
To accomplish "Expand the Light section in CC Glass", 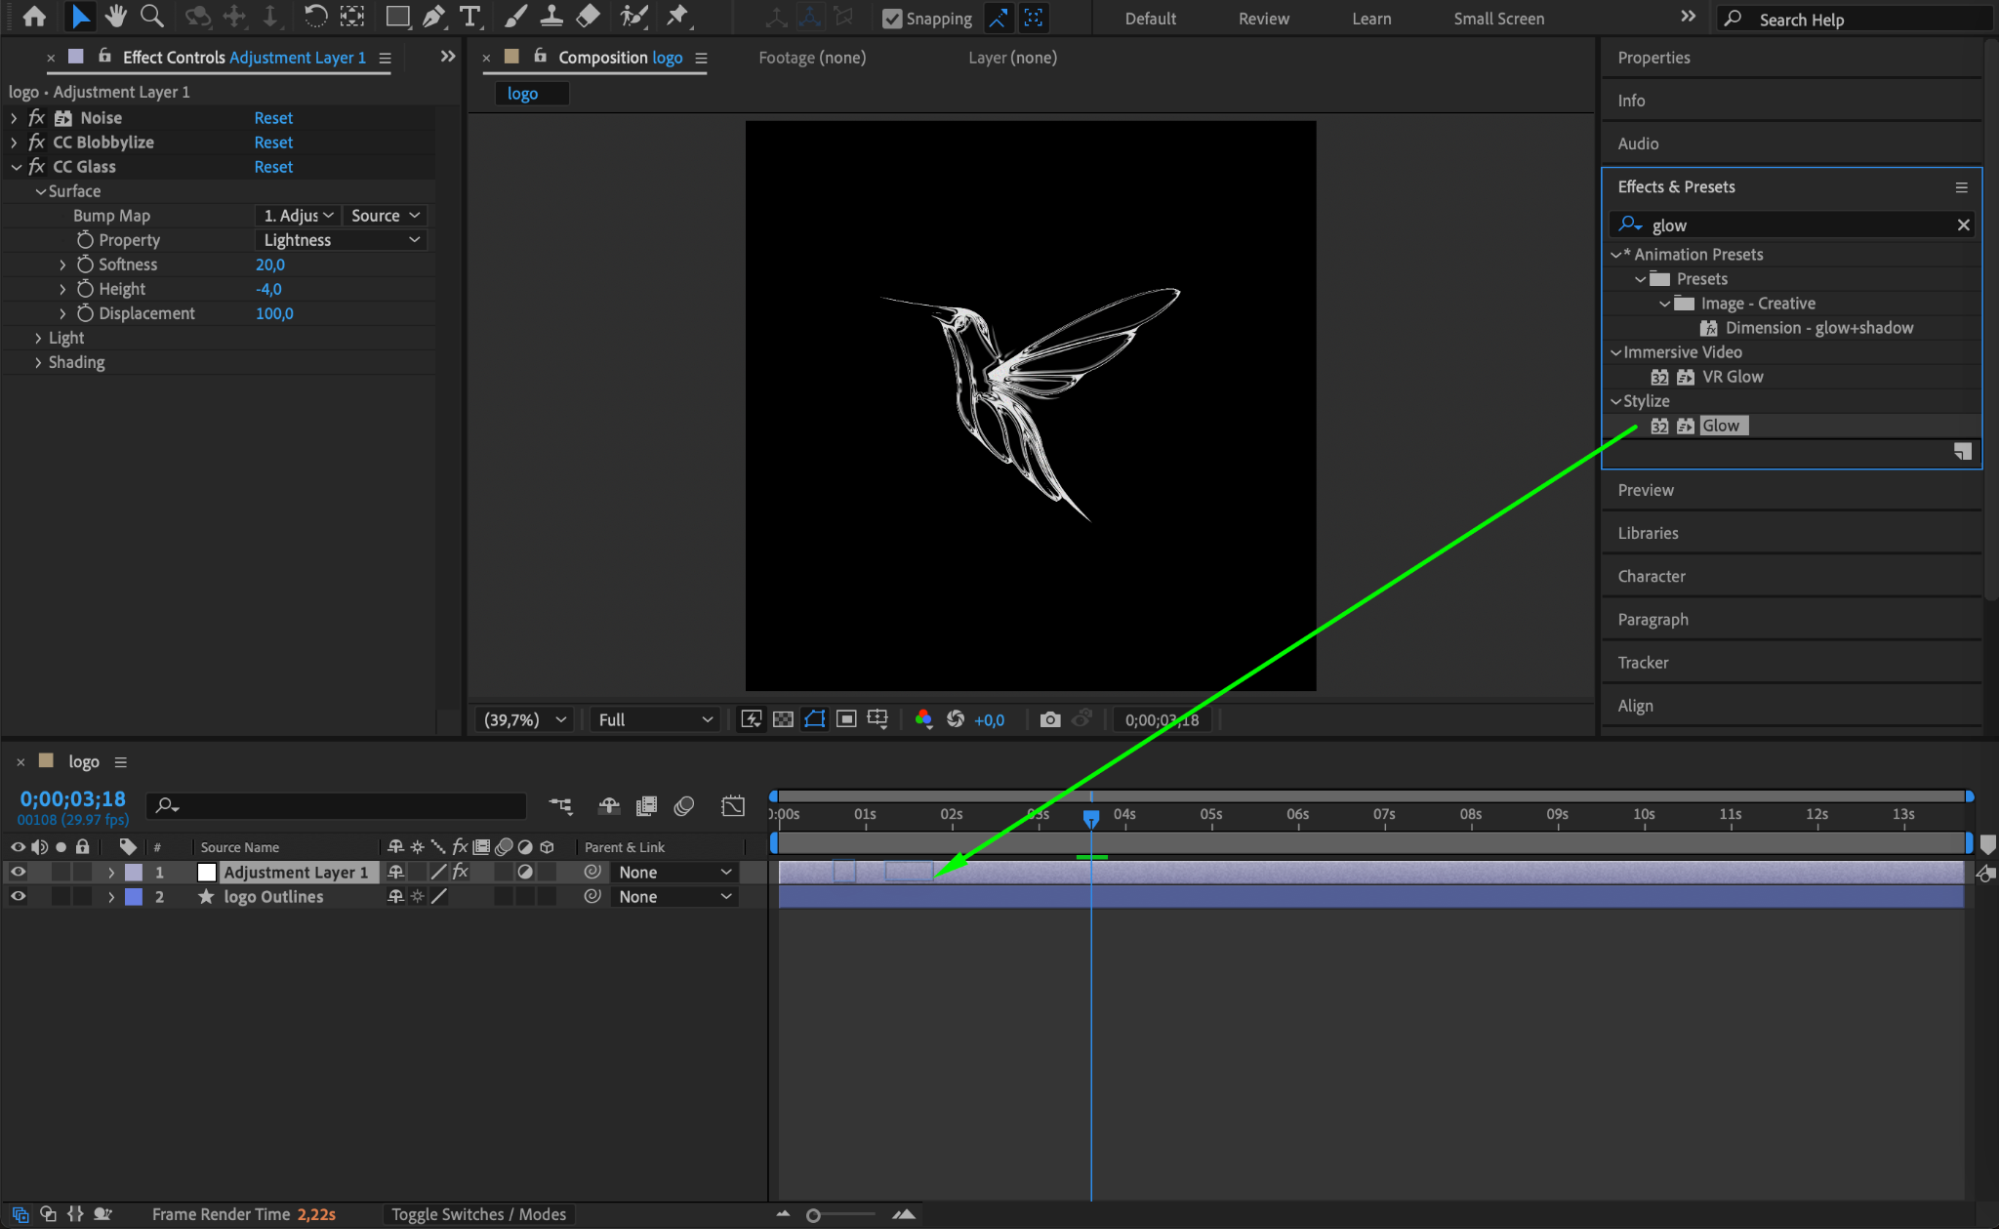I will pyautogui.click(x=39, y=338).
